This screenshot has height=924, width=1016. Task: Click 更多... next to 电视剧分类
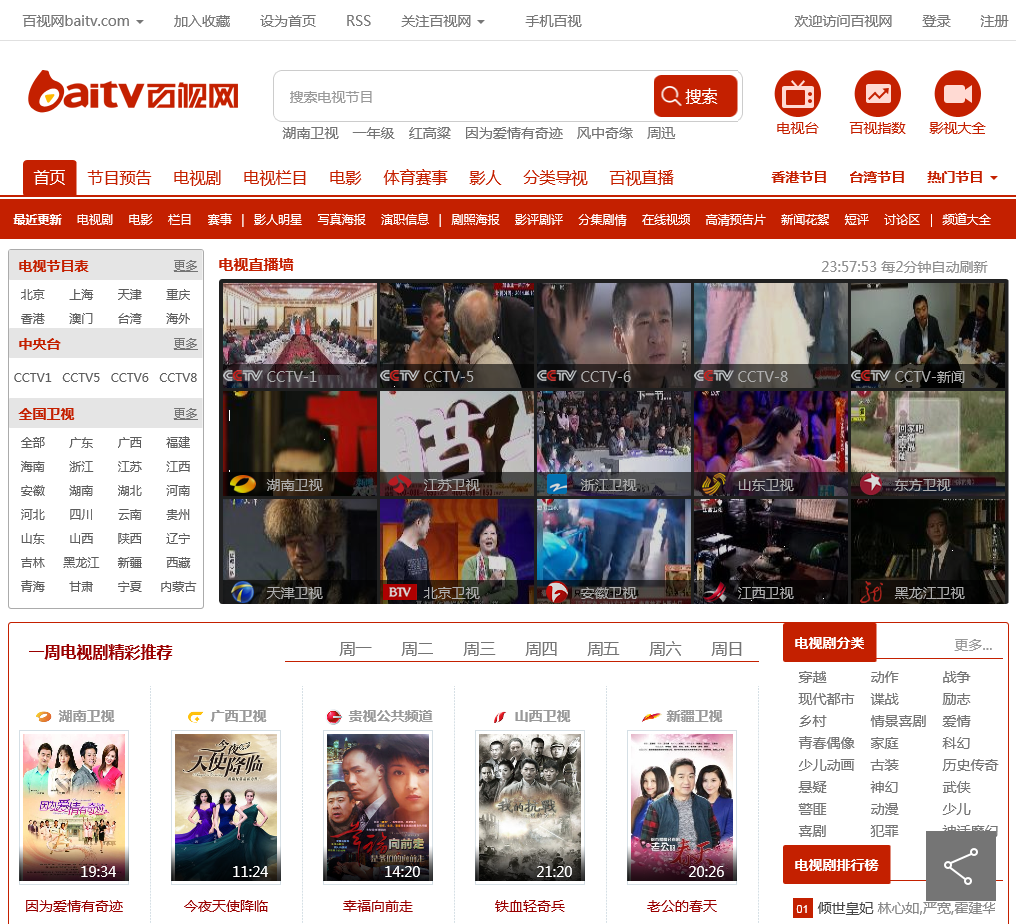(x=973, y=645)
